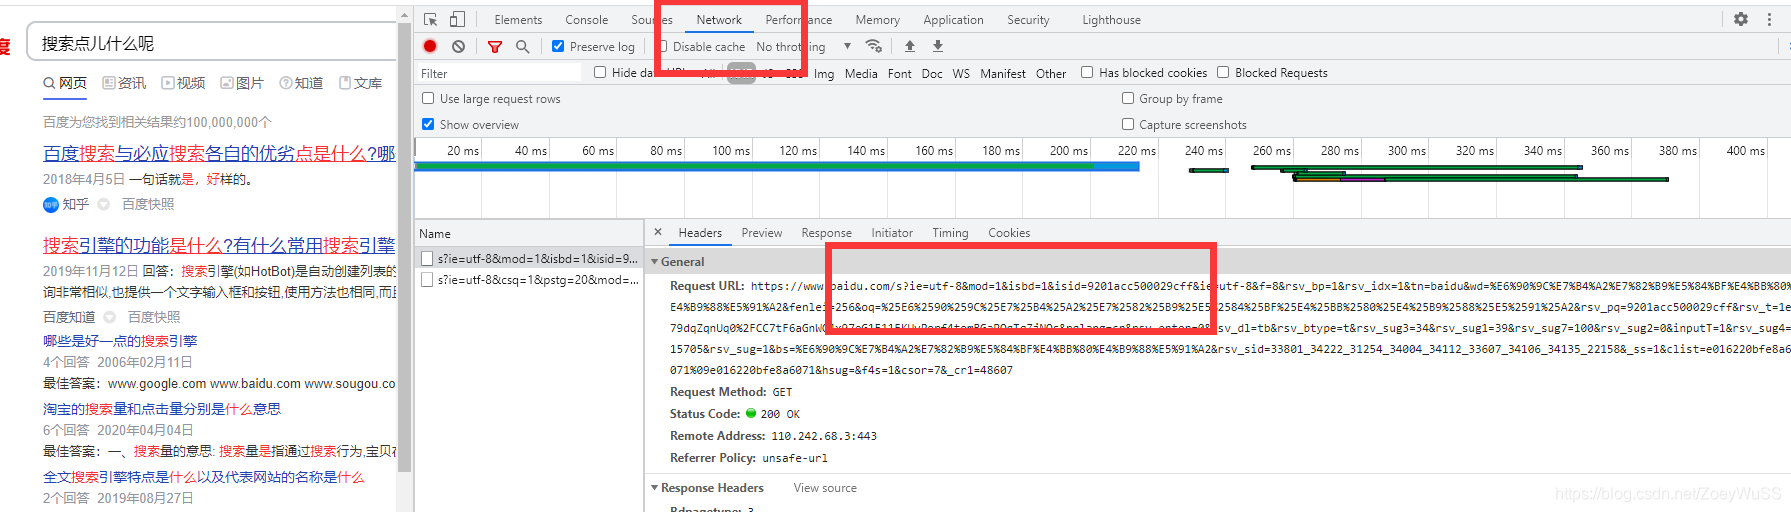Image resolution: width=1791 pixels, height=512 pixels.
Task: Import HAR file upload arrow
Action: 910,46
